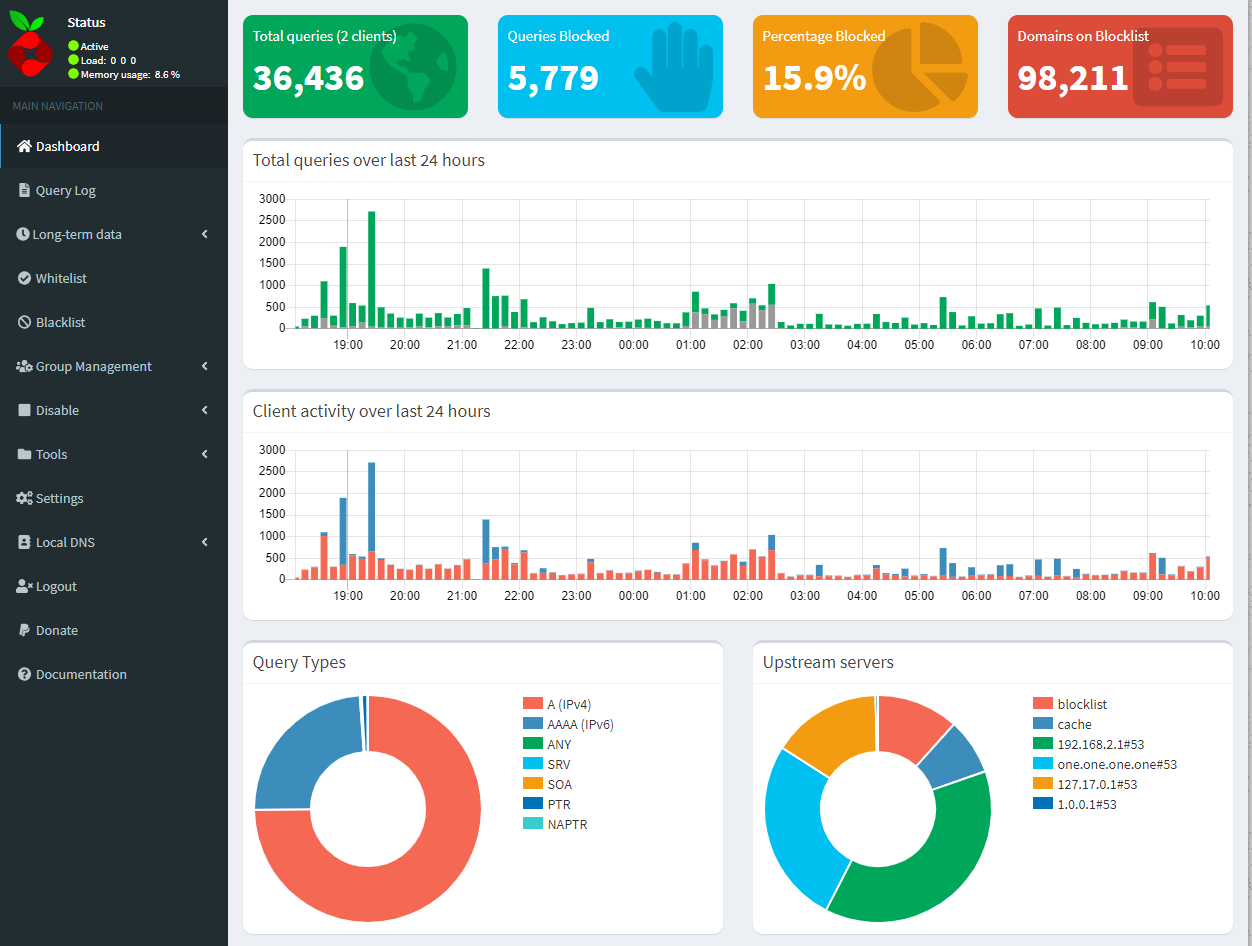Open the Donate link
1252x946 pixels.
coord(114,630)
